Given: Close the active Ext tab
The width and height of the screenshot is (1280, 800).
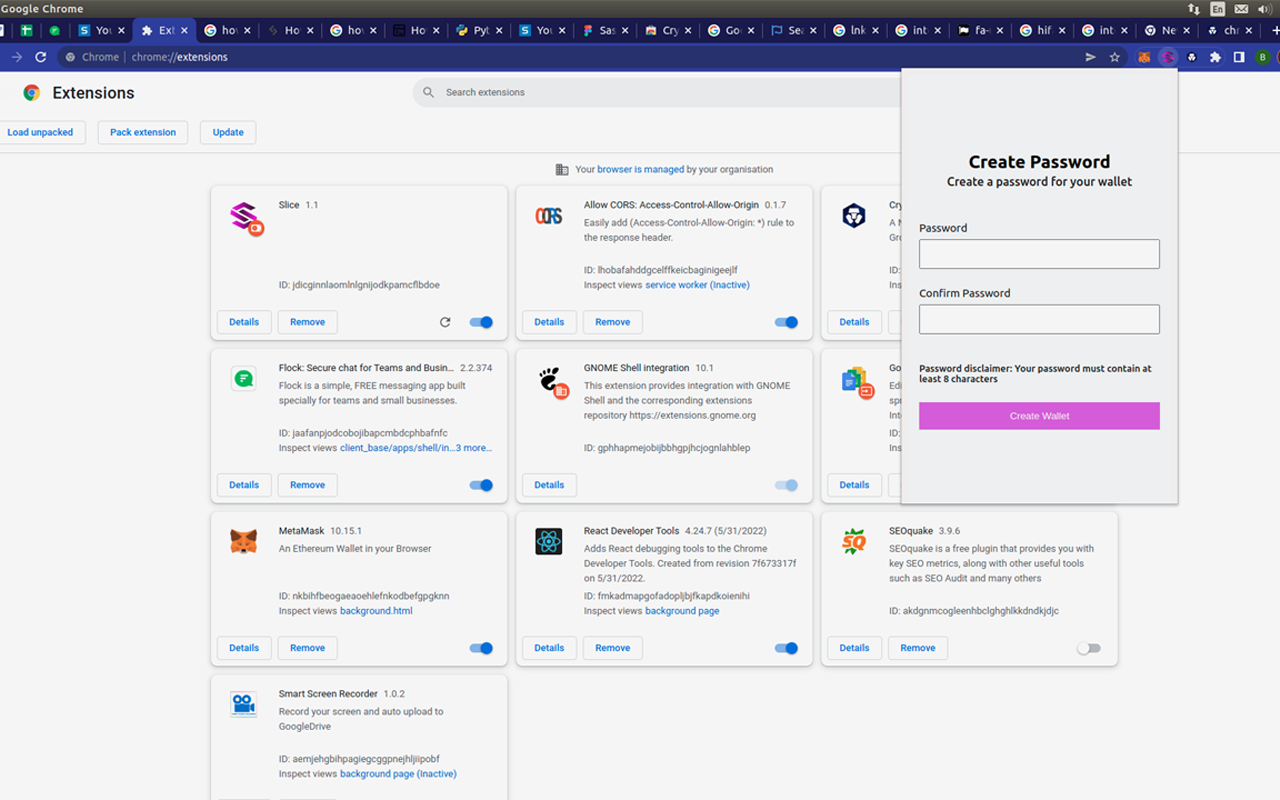Looking at the screenshot, I should tap(184, 30).
